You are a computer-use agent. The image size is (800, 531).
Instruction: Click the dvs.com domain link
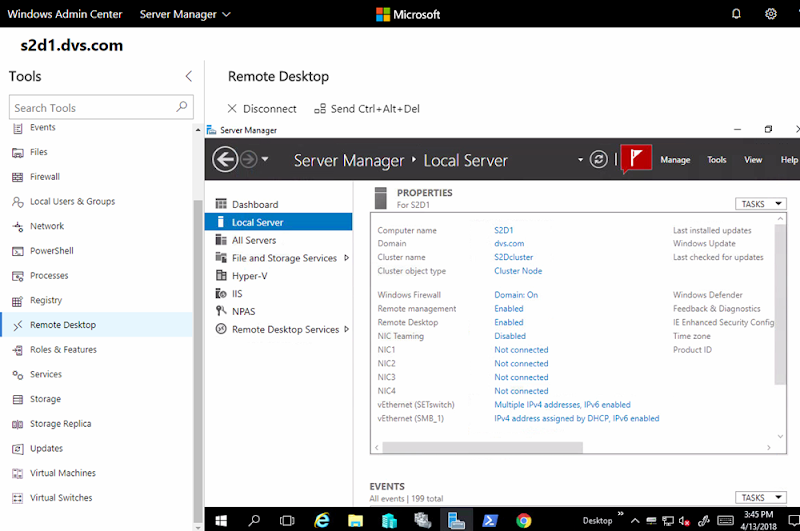pyautogui.click(x=509, y=243)
